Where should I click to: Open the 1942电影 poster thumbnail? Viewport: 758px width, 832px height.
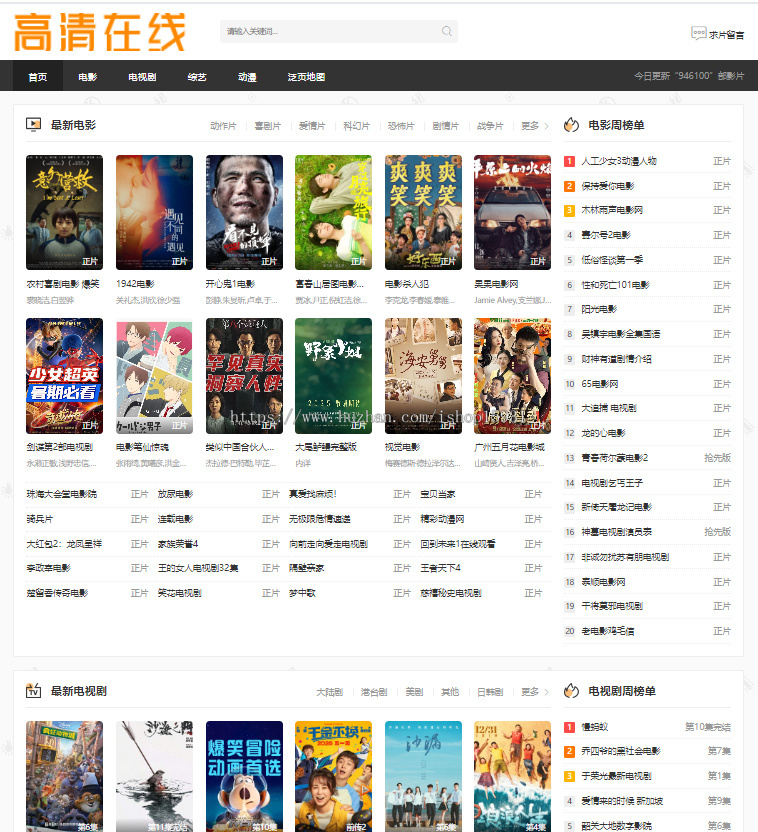point(154,212)
